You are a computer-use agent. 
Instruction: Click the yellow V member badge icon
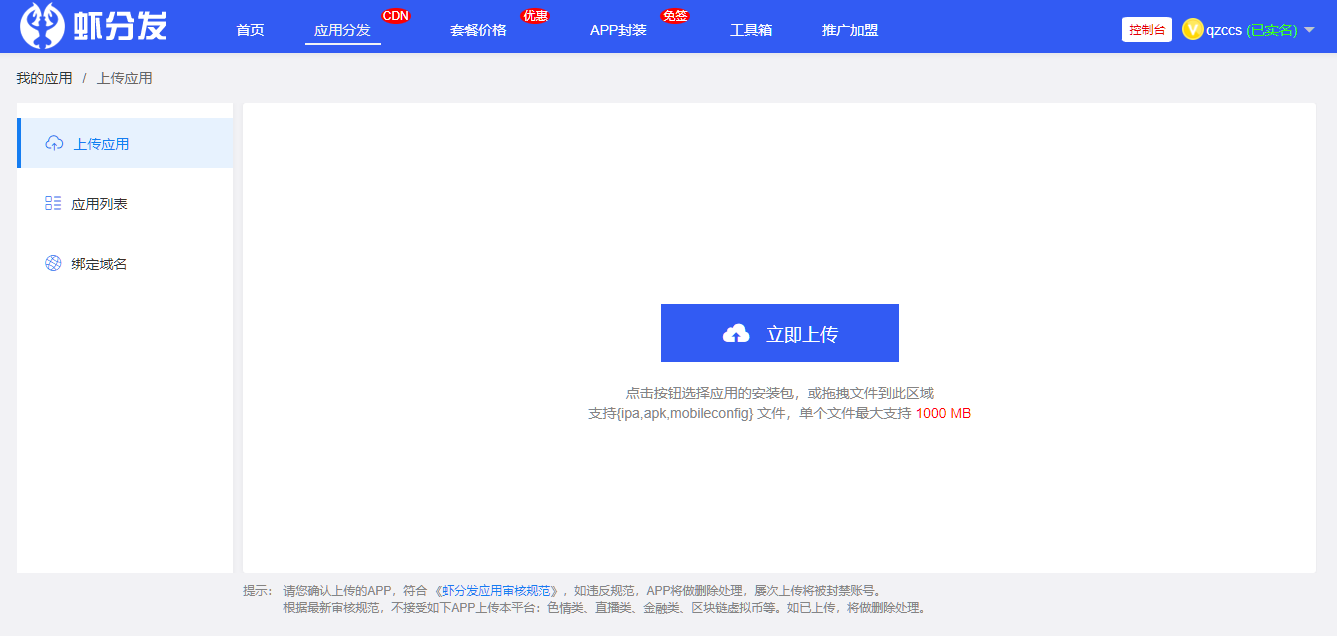tap(1192, 29)
